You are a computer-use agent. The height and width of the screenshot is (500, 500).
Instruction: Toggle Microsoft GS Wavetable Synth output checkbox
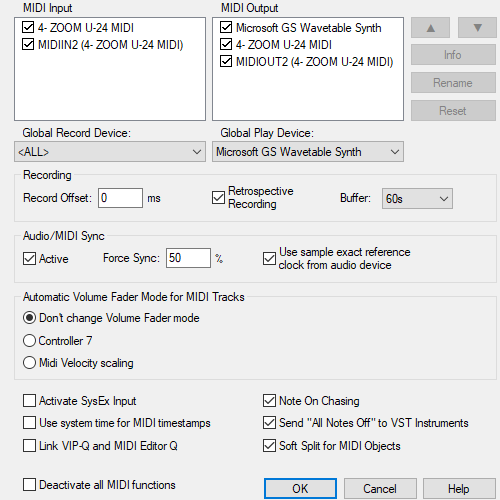tap(226, 27)
